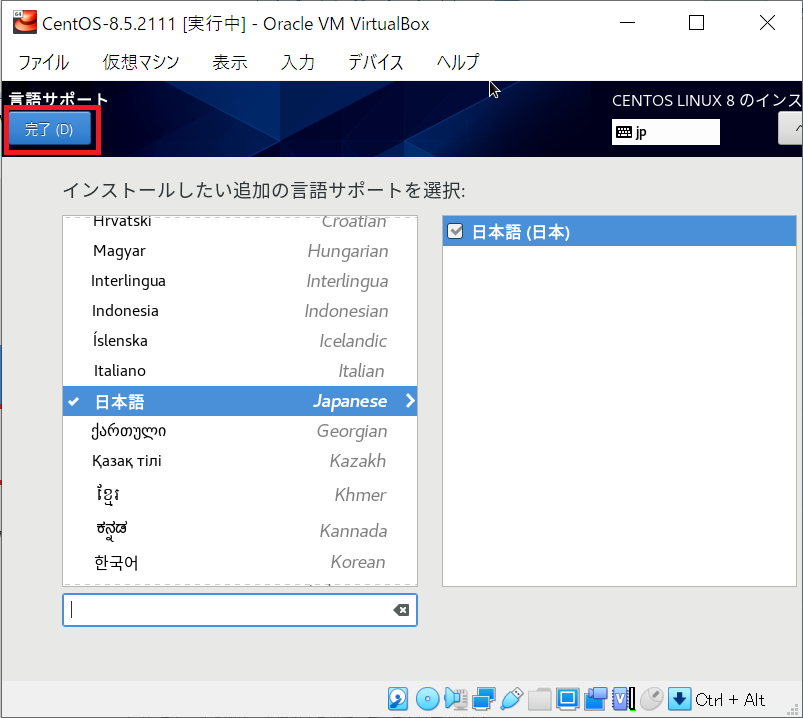Screen dimensions: 803x718
Task: Click the Ctrl + Alt host key label
Action: [729, 700]
